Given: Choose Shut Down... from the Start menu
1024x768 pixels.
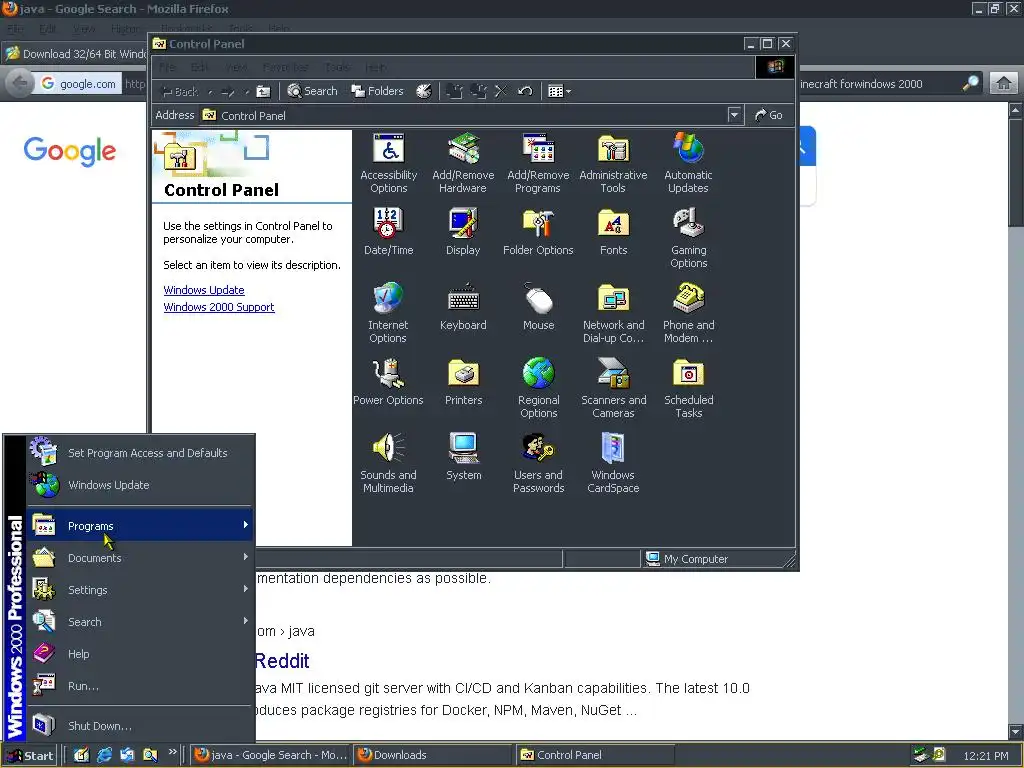Looking at the screenshot, I should point(140,726).
